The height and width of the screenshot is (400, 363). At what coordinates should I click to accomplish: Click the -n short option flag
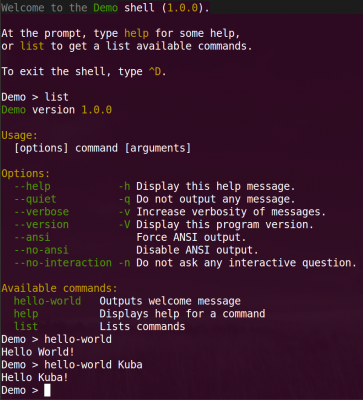click(124, 263)
